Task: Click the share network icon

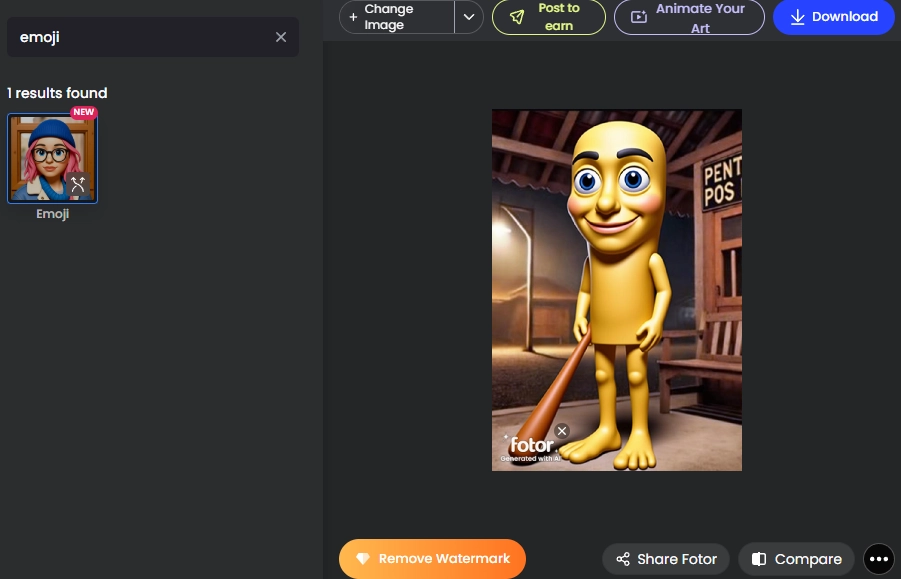Action: click(x=623, y=559)
